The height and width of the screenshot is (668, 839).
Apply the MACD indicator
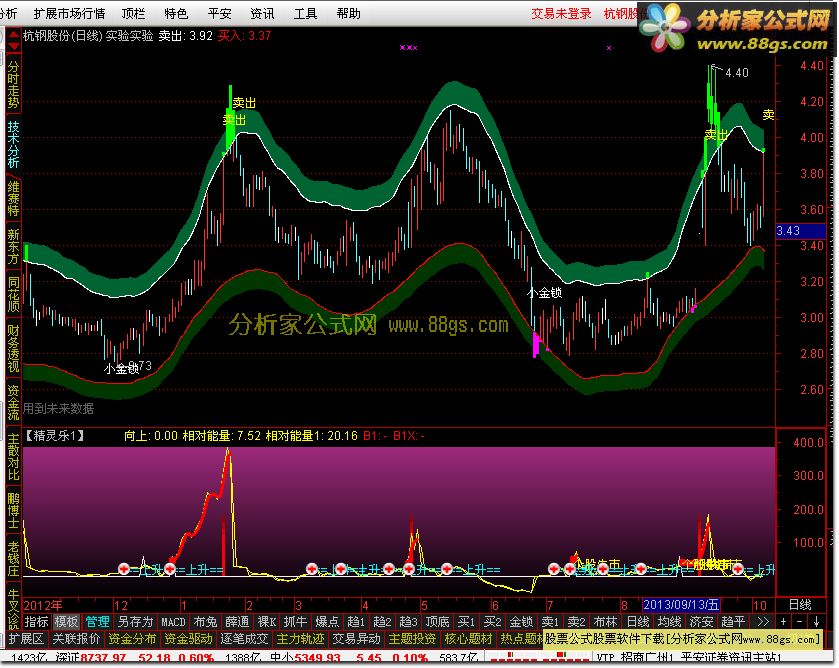click(x=173, y=621)
